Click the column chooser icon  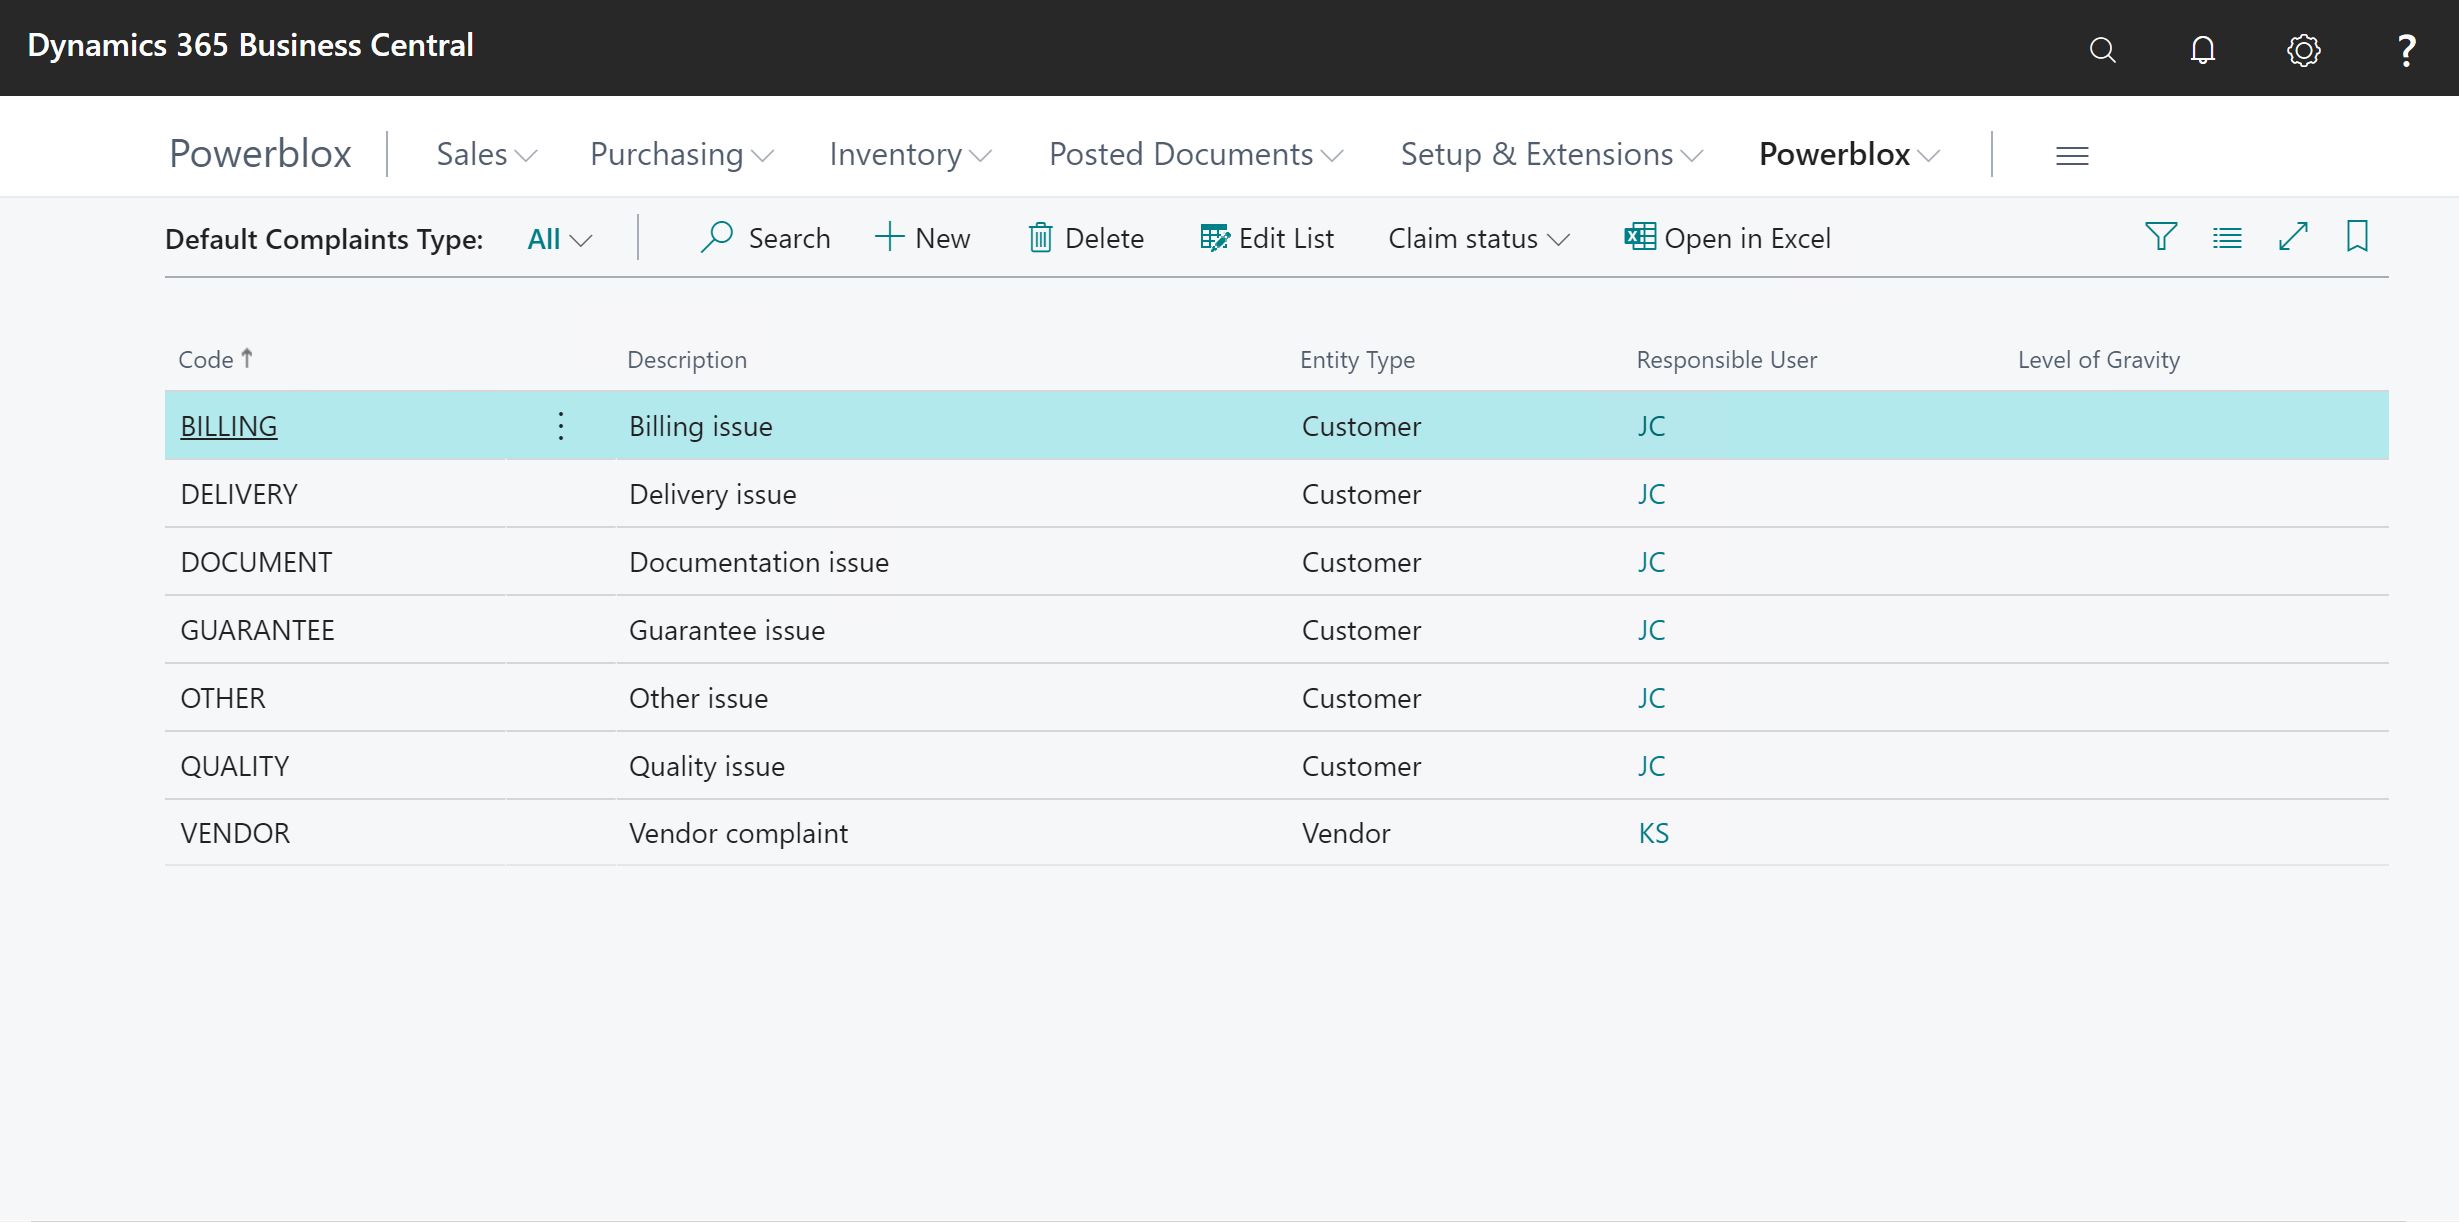[x=2225, y=237]
